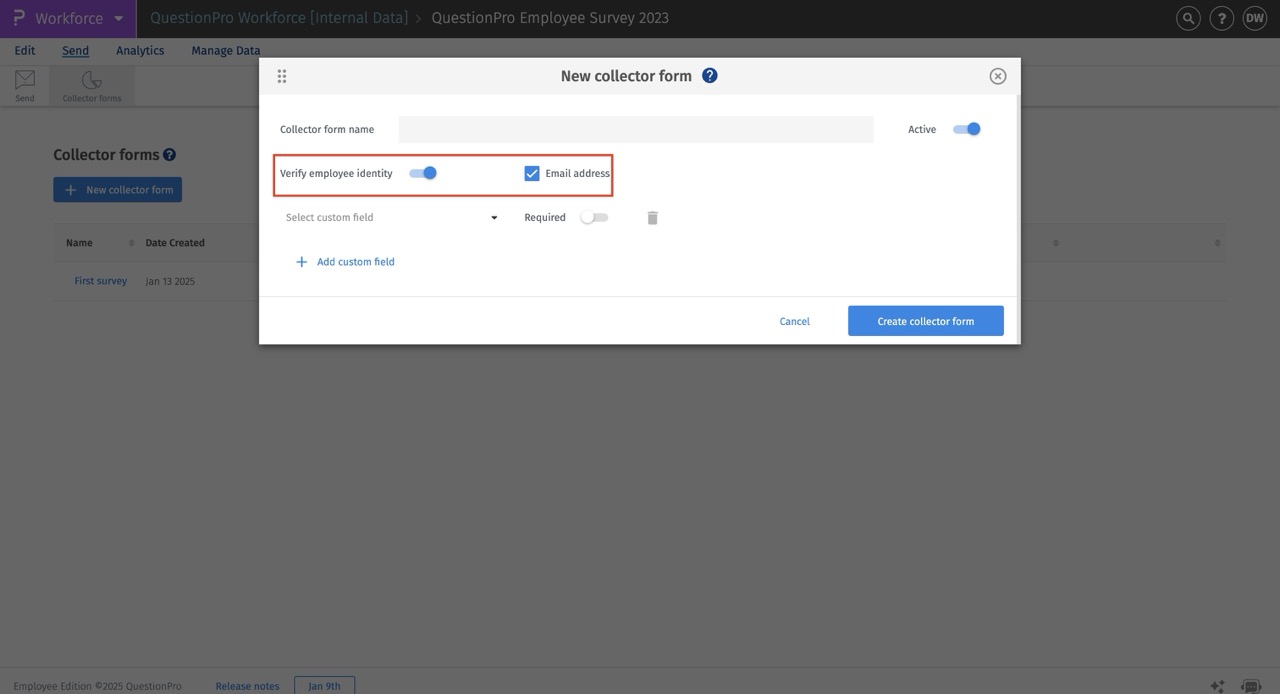Open the First survey link
Screen dimensions: 1280x694
[101, 281]
